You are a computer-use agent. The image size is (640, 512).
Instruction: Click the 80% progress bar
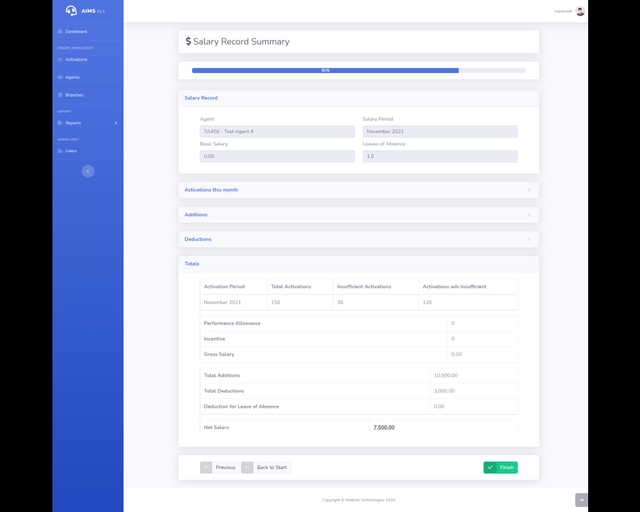pyautogui.click(x=325, y=71)
